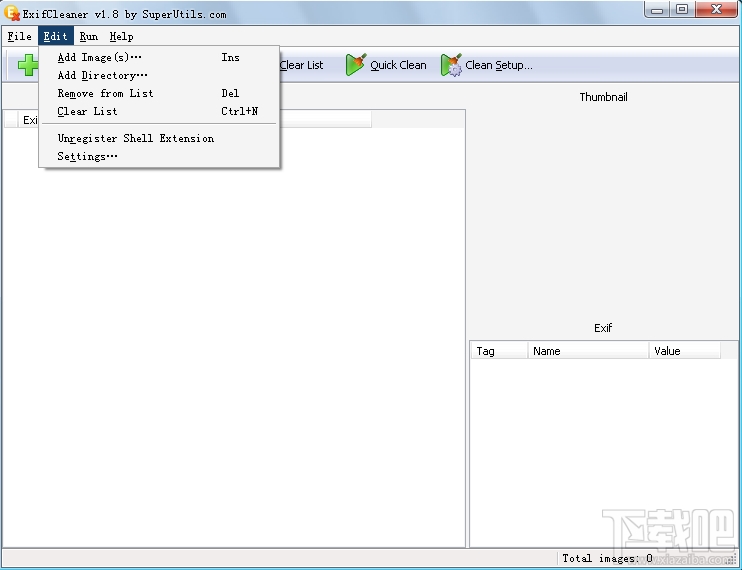742x570 pixels.
Task: Click the ExifCleaner app icon in title bar
Action: click(x=12, y=13)
